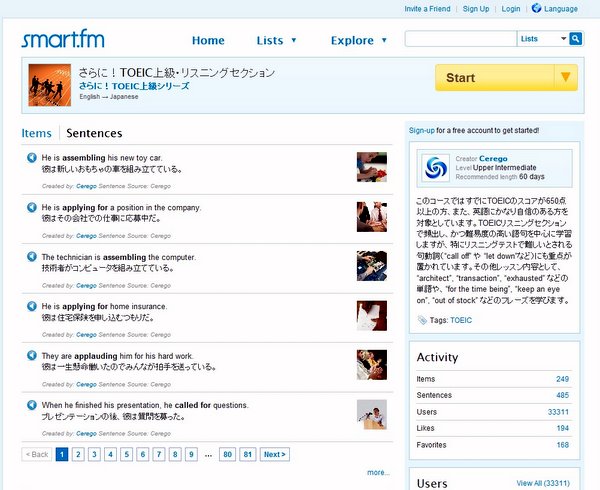Image resolution: width=600 pixels, height=490 pixels.
Task: Open the presentation speaker thumbnail
Action: point(372,415)
